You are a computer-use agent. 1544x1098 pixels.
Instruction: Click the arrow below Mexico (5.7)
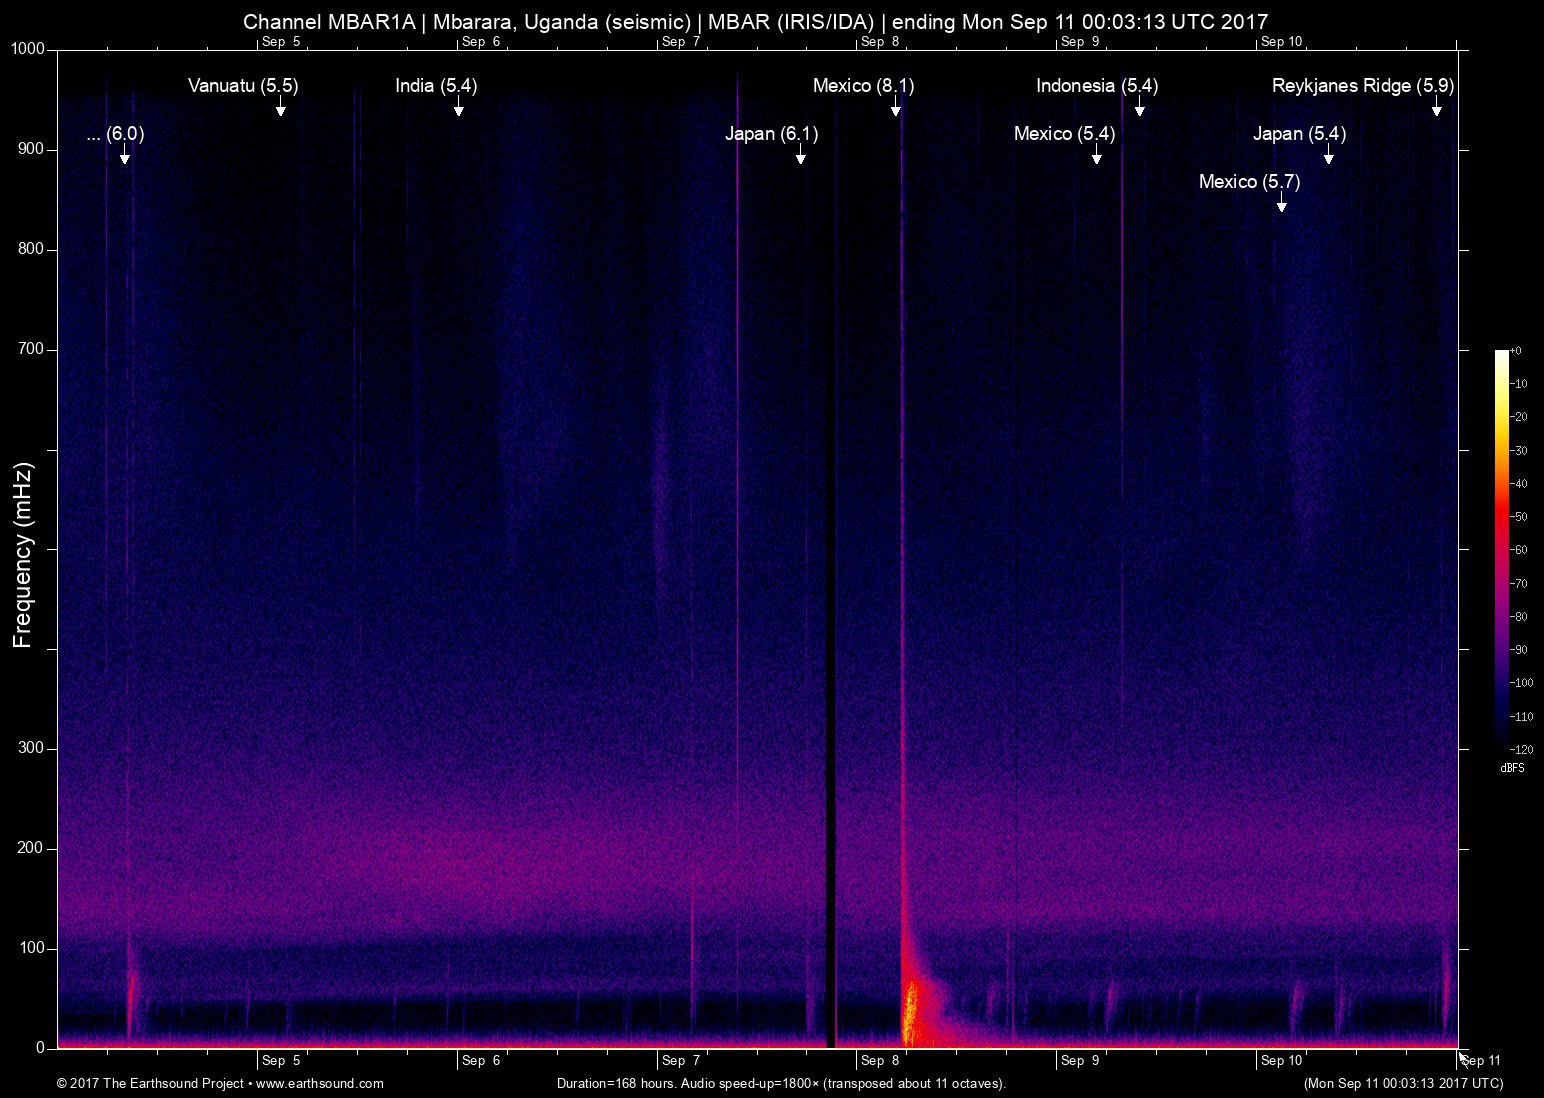point(1281,204)
